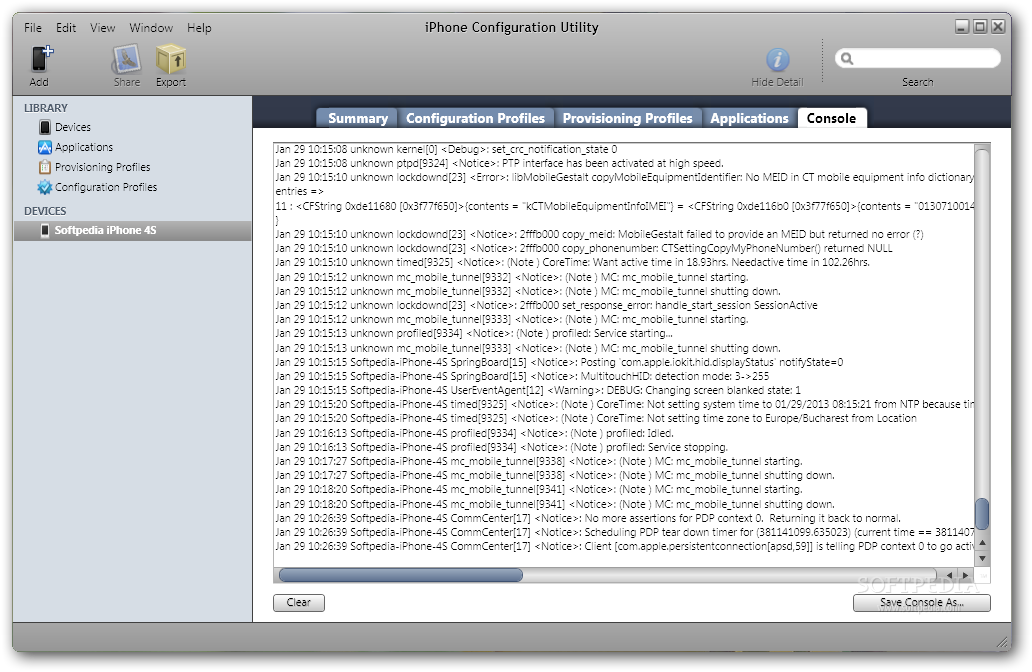Switch to the Provisioning Profiles tab
Viewport: 1032px width, 672px height.
[x=627, y=118]
